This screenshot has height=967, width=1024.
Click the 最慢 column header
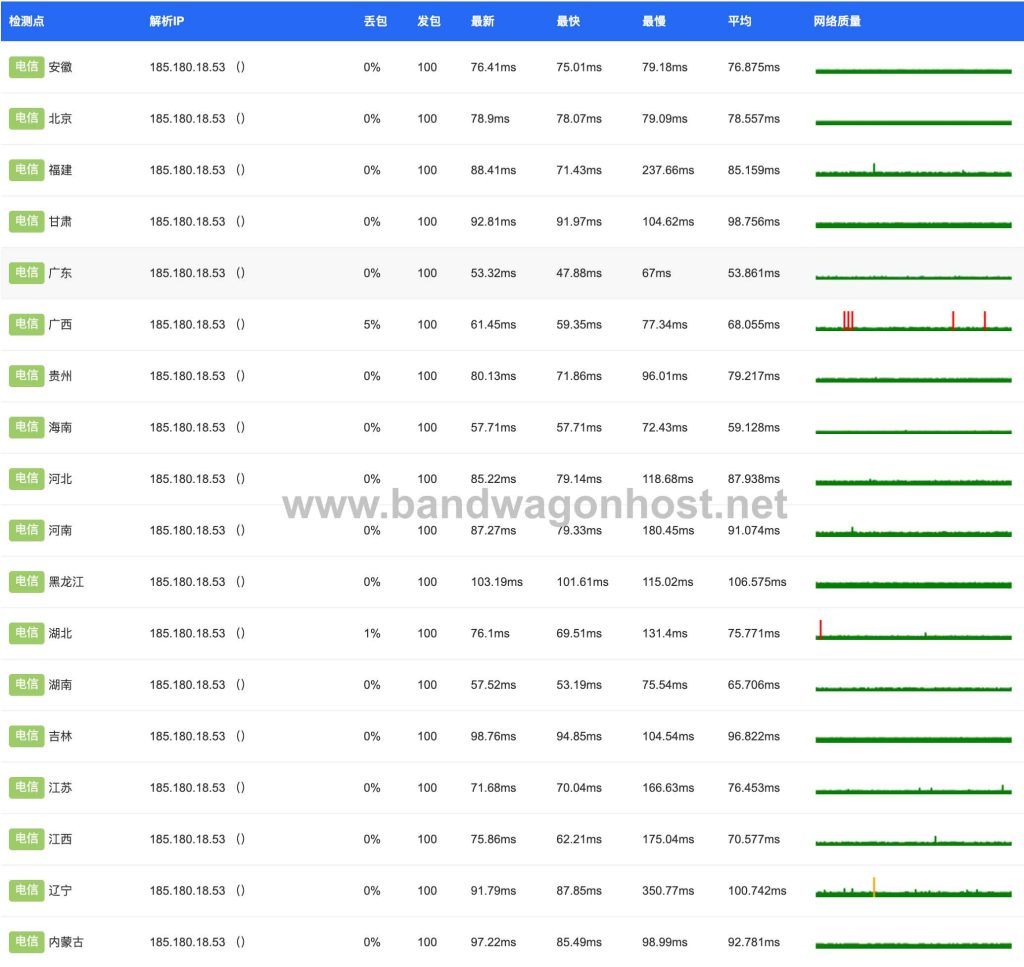pos(654,21)
